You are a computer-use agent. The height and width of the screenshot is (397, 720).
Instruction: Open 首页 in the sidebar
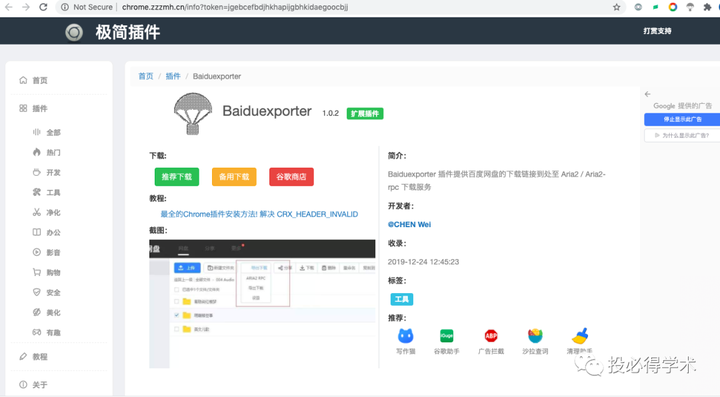34,80
